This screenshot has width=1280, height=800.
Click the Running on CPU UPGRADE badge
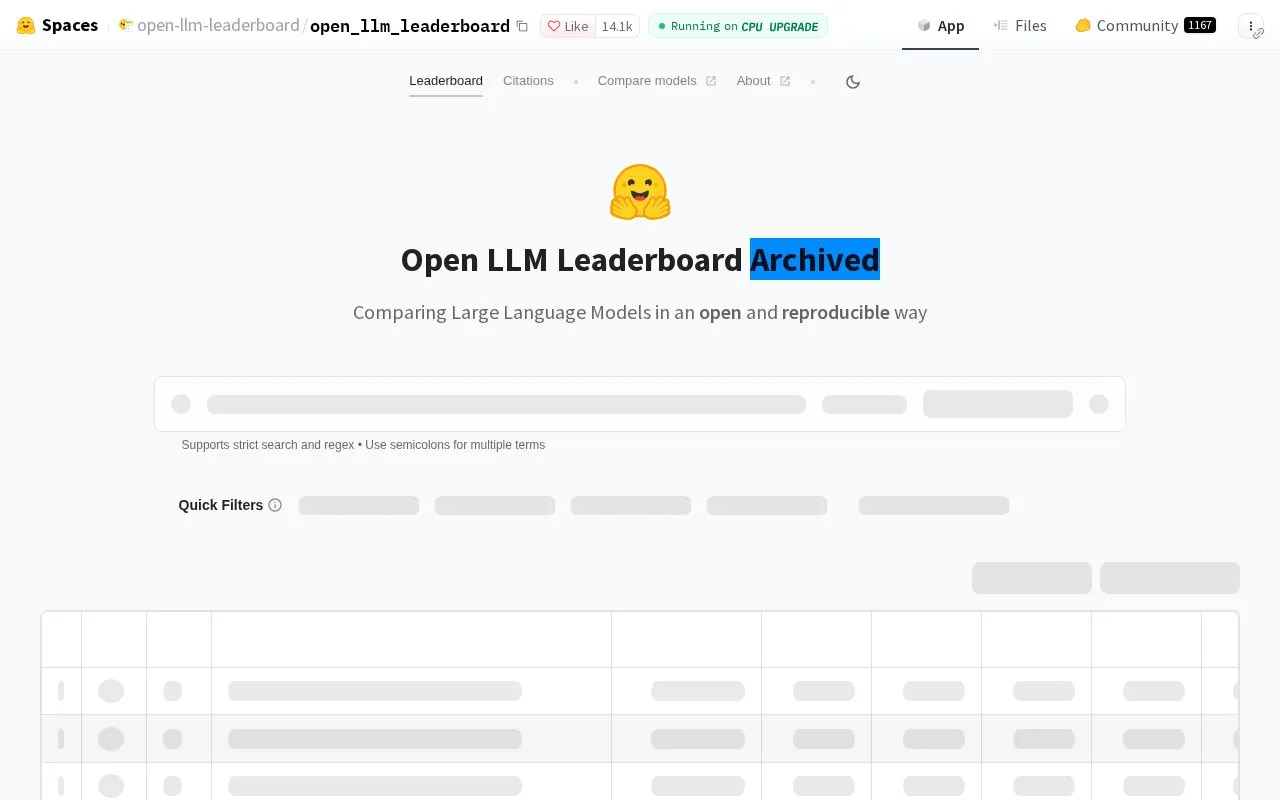738,26
